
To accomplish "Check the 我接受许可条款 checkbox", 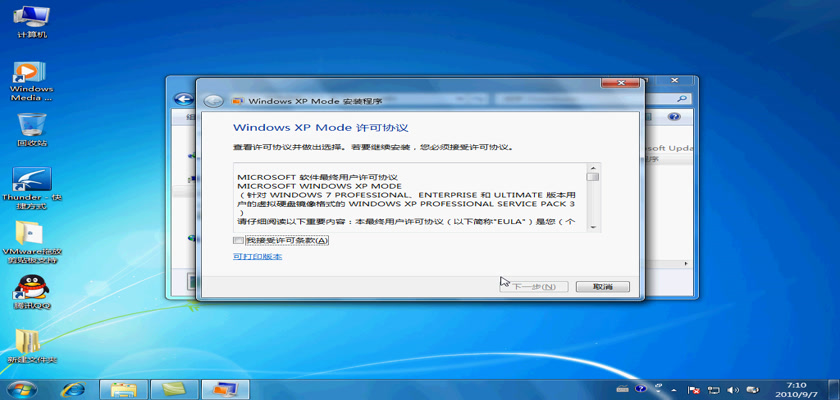I will [x=238, y=240].
